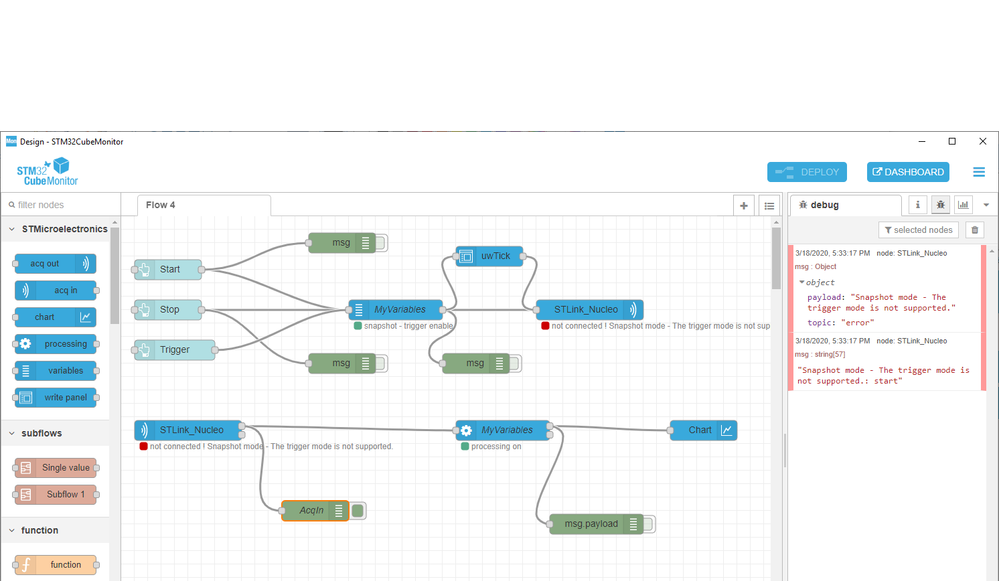Click the msg : Object label
This screenshot has width=999, height=581.
816,266
